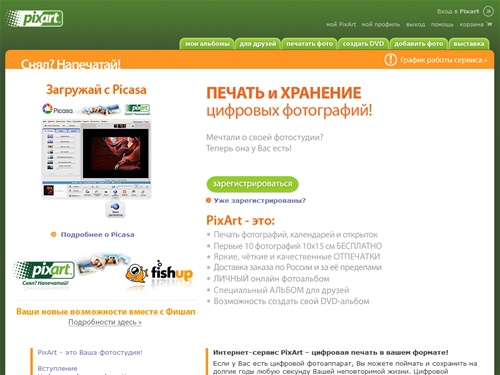Click Интернет-сервис PixArt bold heading
The width and height of the screenshot is (500, 375).
(x=331, y=352)
